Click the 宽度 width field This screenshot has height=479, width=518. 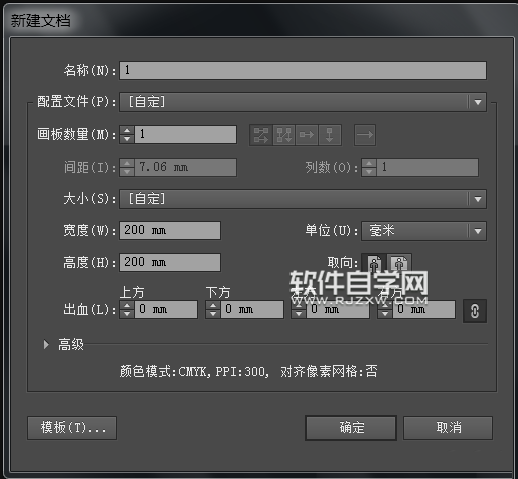(x=170, y=230)
